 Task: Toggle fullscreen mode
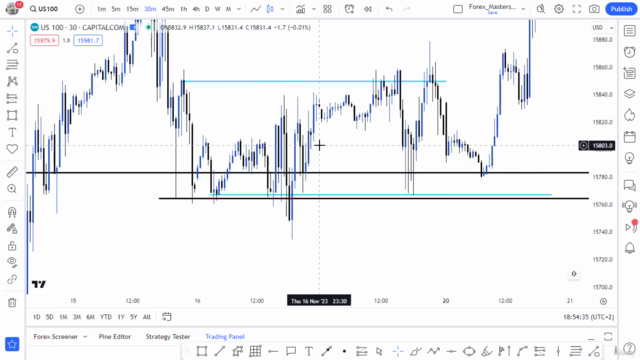tap(577, 9)
